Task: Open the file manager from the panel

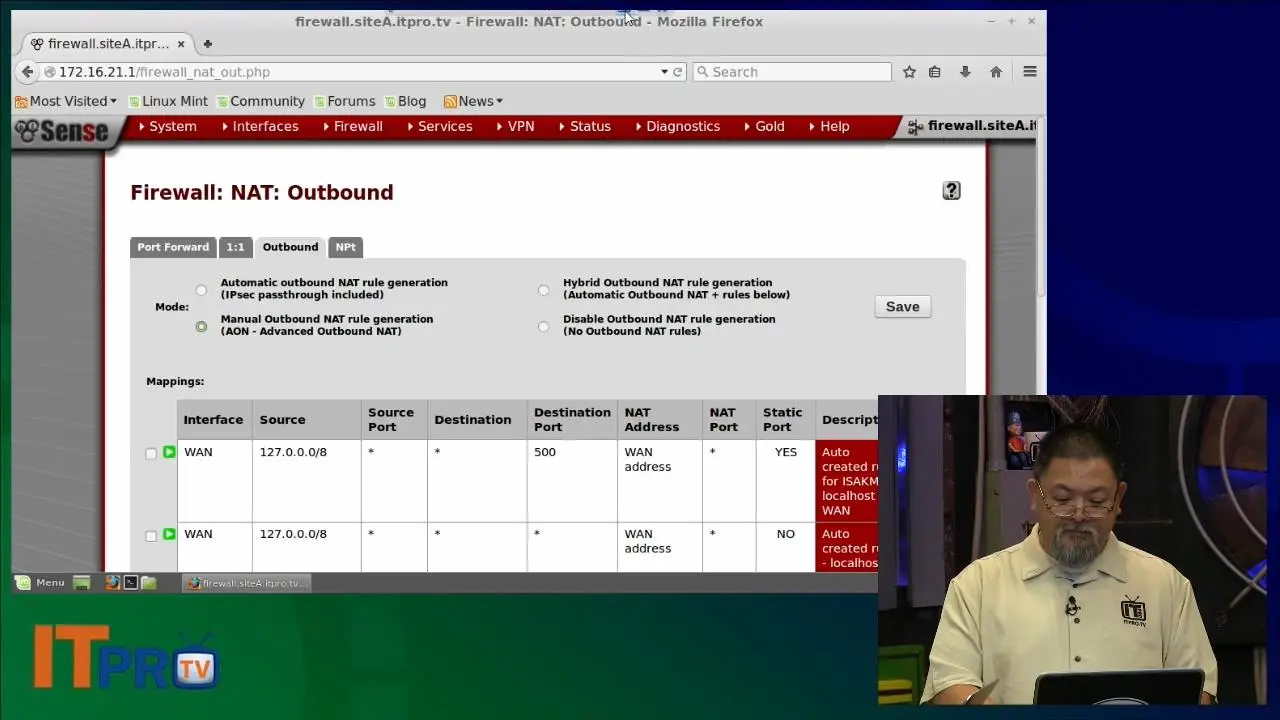Action: 148,582
